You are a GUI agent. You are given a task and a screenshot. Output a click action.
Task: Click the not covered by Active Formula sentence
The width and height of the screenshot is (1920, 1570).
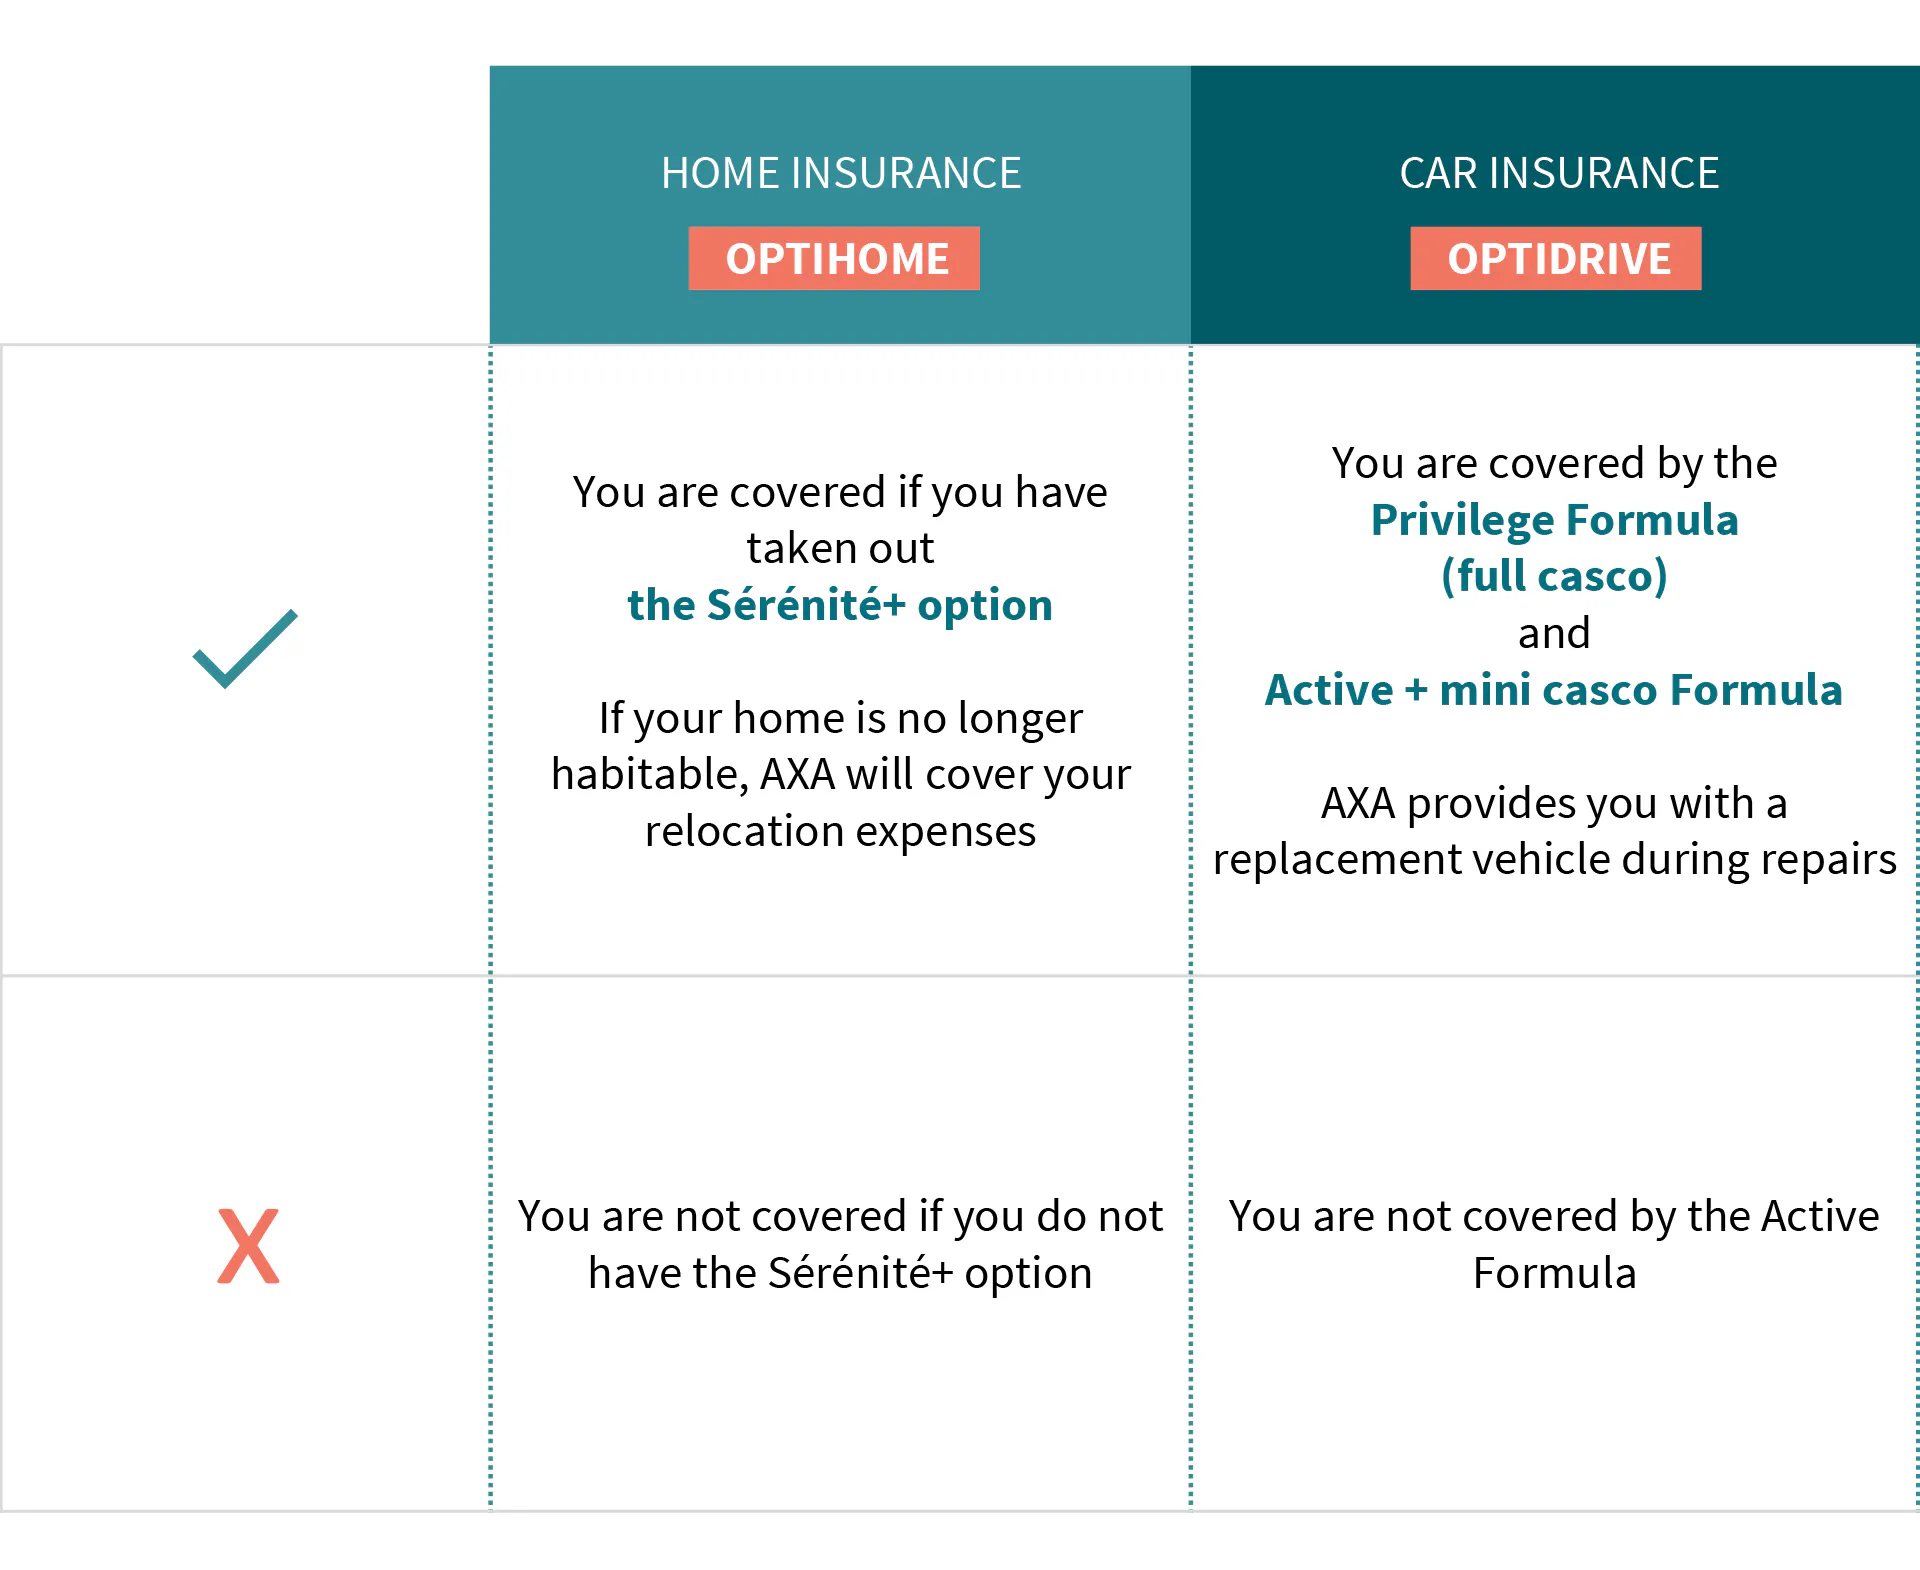[x=1554, y=1244]
